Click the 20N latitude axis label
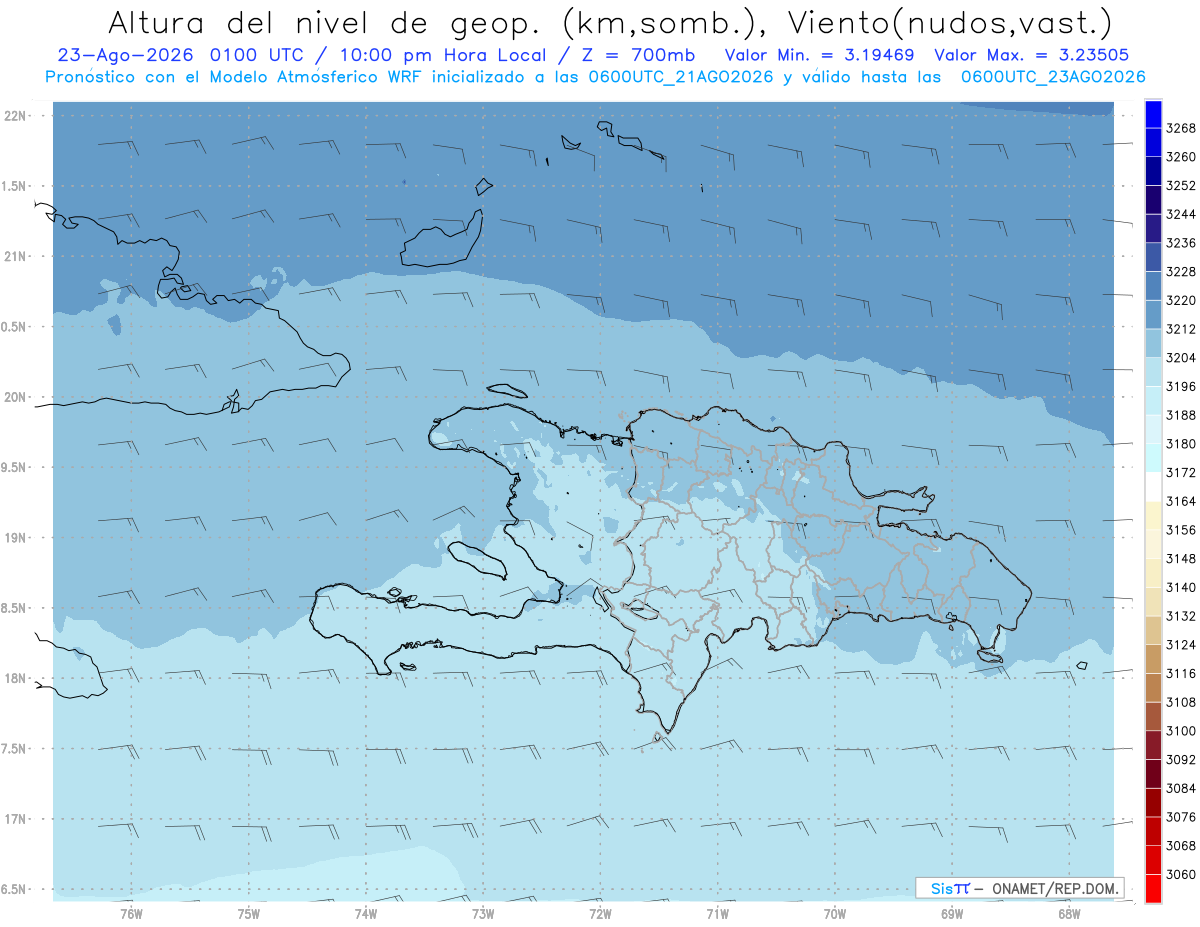The image size is (1200, 927). click(x=16, y=397)
